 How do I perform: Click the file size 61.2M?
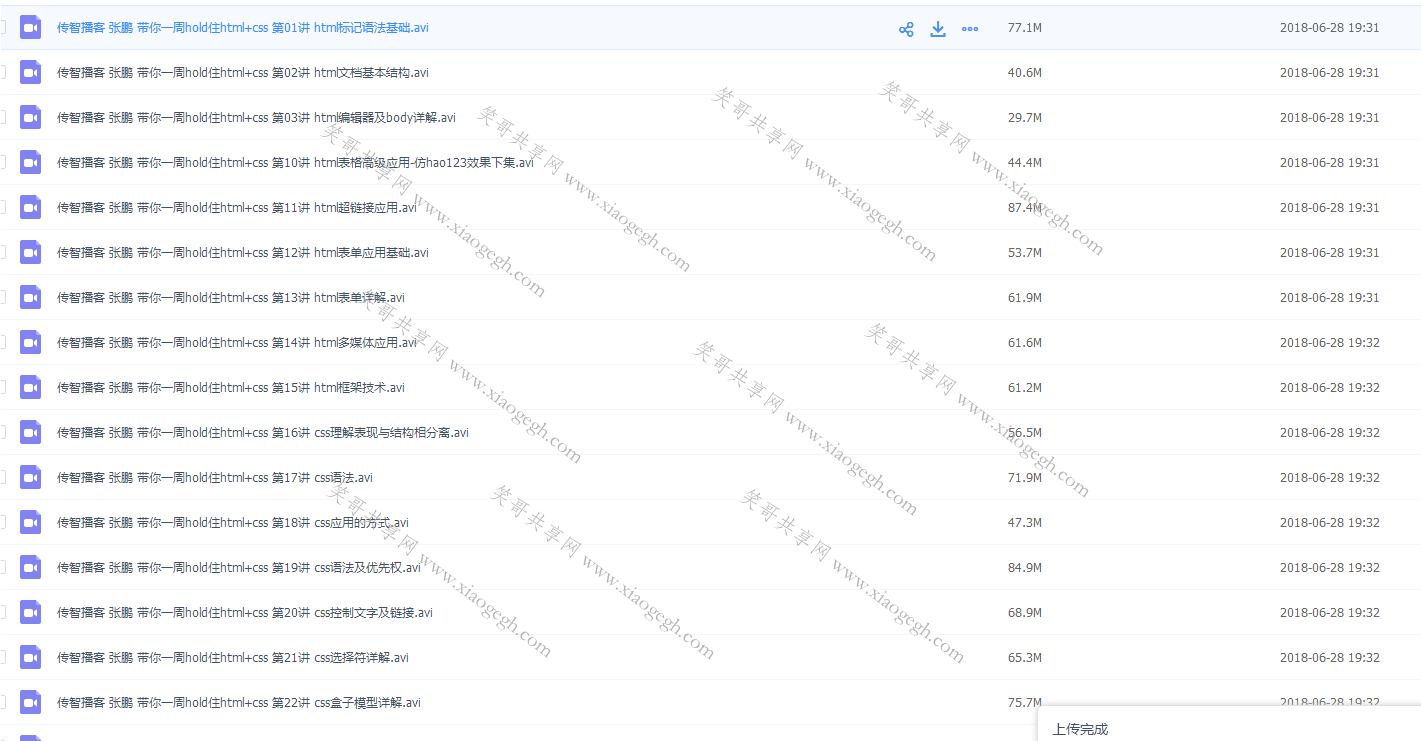(1025, 388)
